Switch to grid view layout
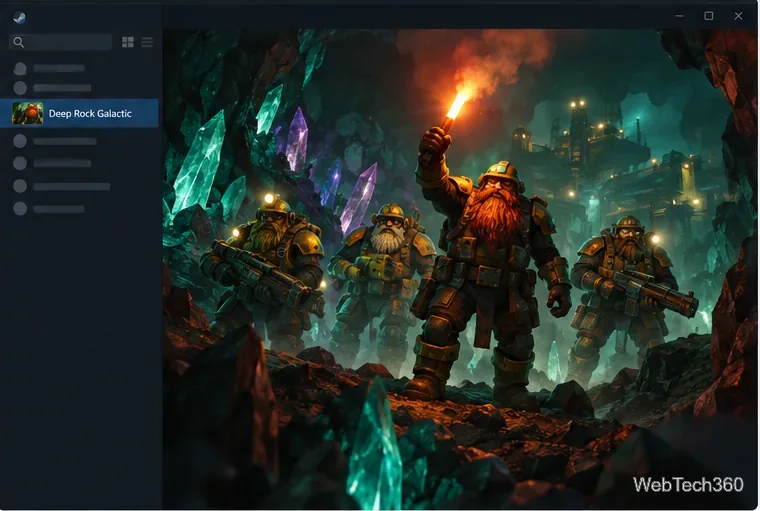The width and height of the screenshot is (760, 511). pos(128,42)
